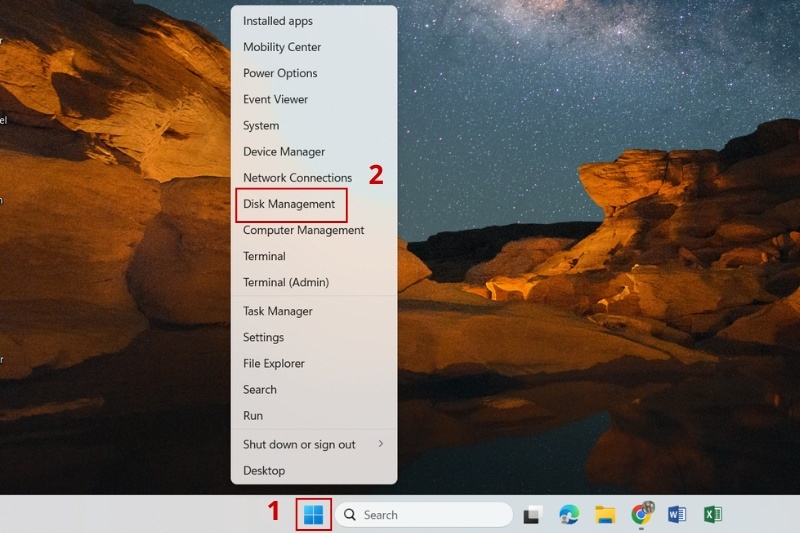Open Computer Management

click(314, 230)
